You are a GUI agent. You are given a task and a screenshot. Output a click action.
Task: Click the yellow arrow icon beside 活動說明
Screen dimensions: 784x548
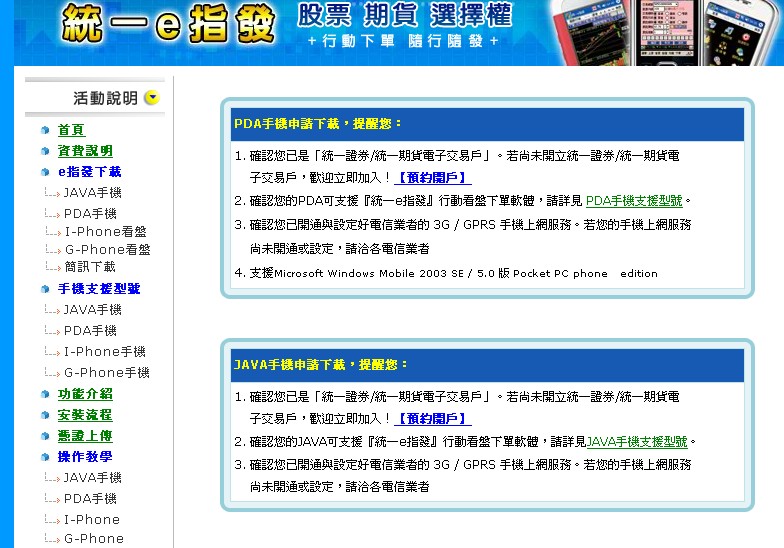pyautogui.click(x=152, y=98)
